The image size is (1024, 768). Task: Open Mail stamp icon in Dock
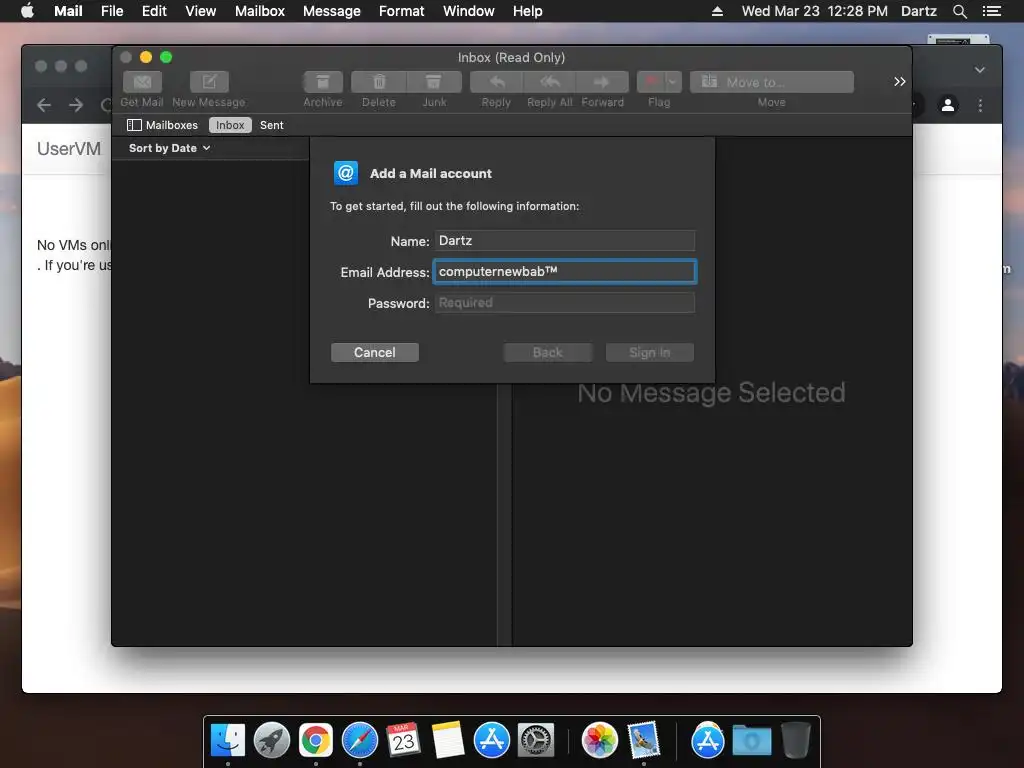click(644, 741)
